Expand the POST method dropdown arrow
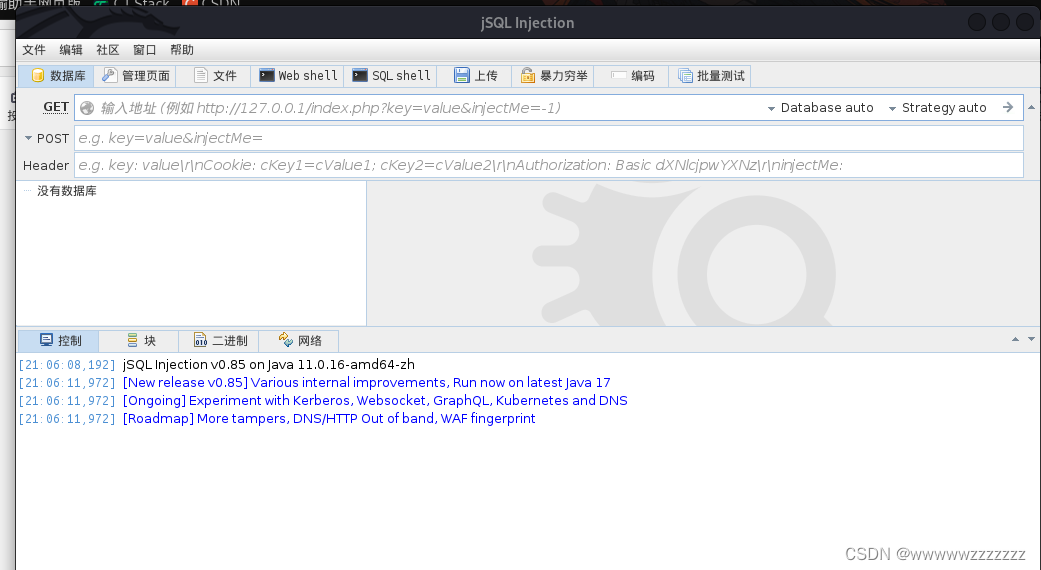 pyautogui.click(x=29, y=138)
